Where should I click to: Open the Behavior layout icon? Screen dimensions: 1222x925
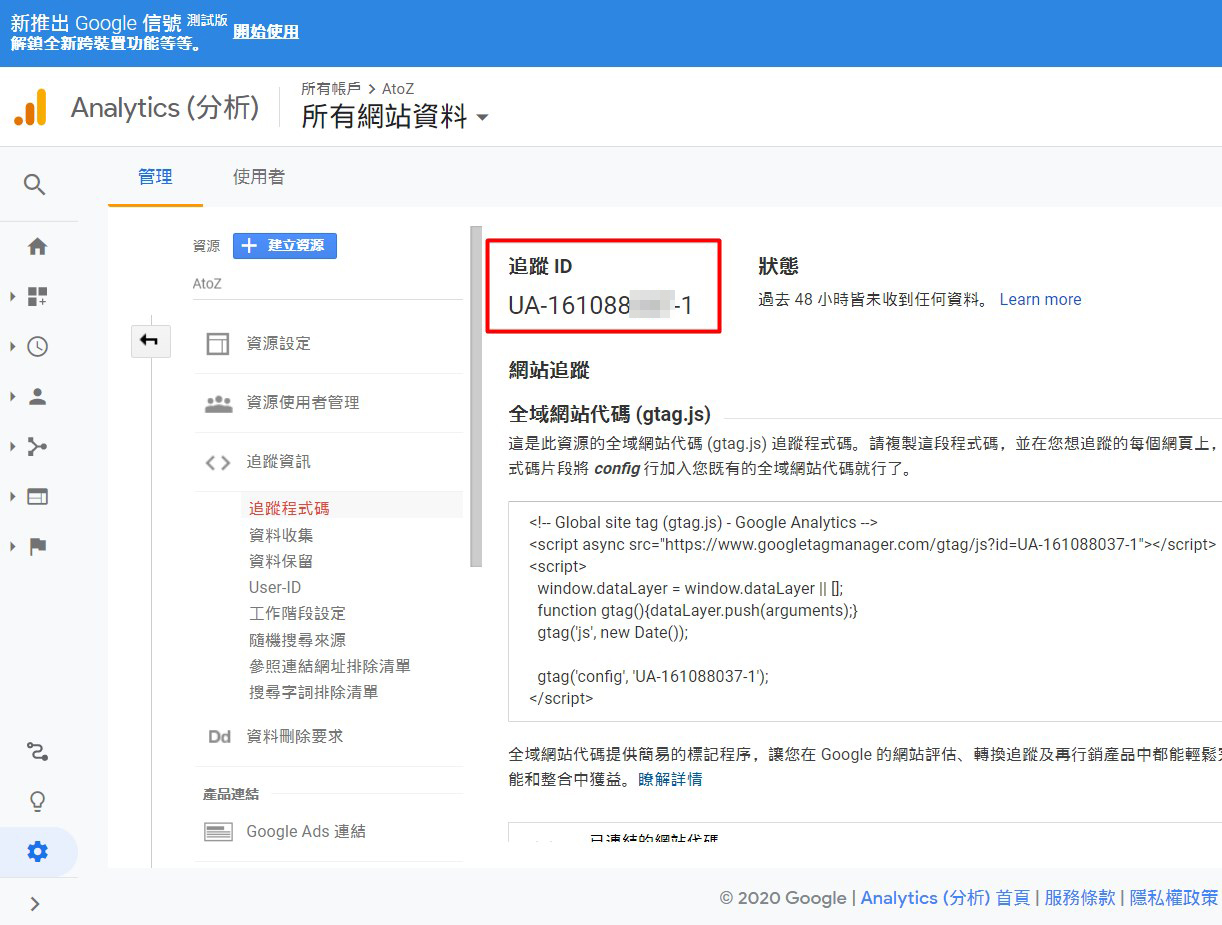(x=37, y=497)
